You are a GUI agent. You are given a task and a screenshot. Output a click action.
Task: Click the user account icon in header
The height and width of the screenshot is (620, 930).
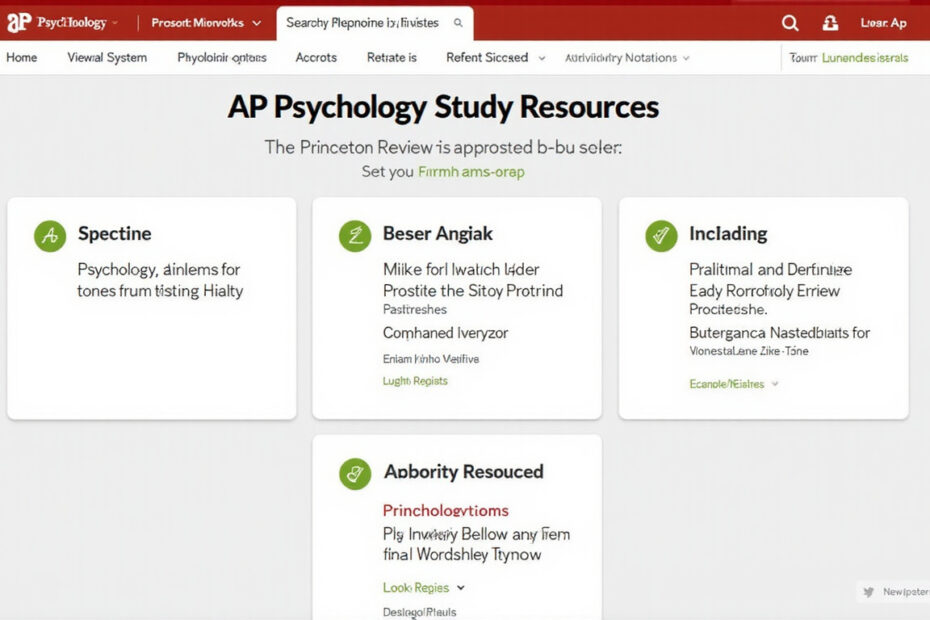tap(830, 23)
